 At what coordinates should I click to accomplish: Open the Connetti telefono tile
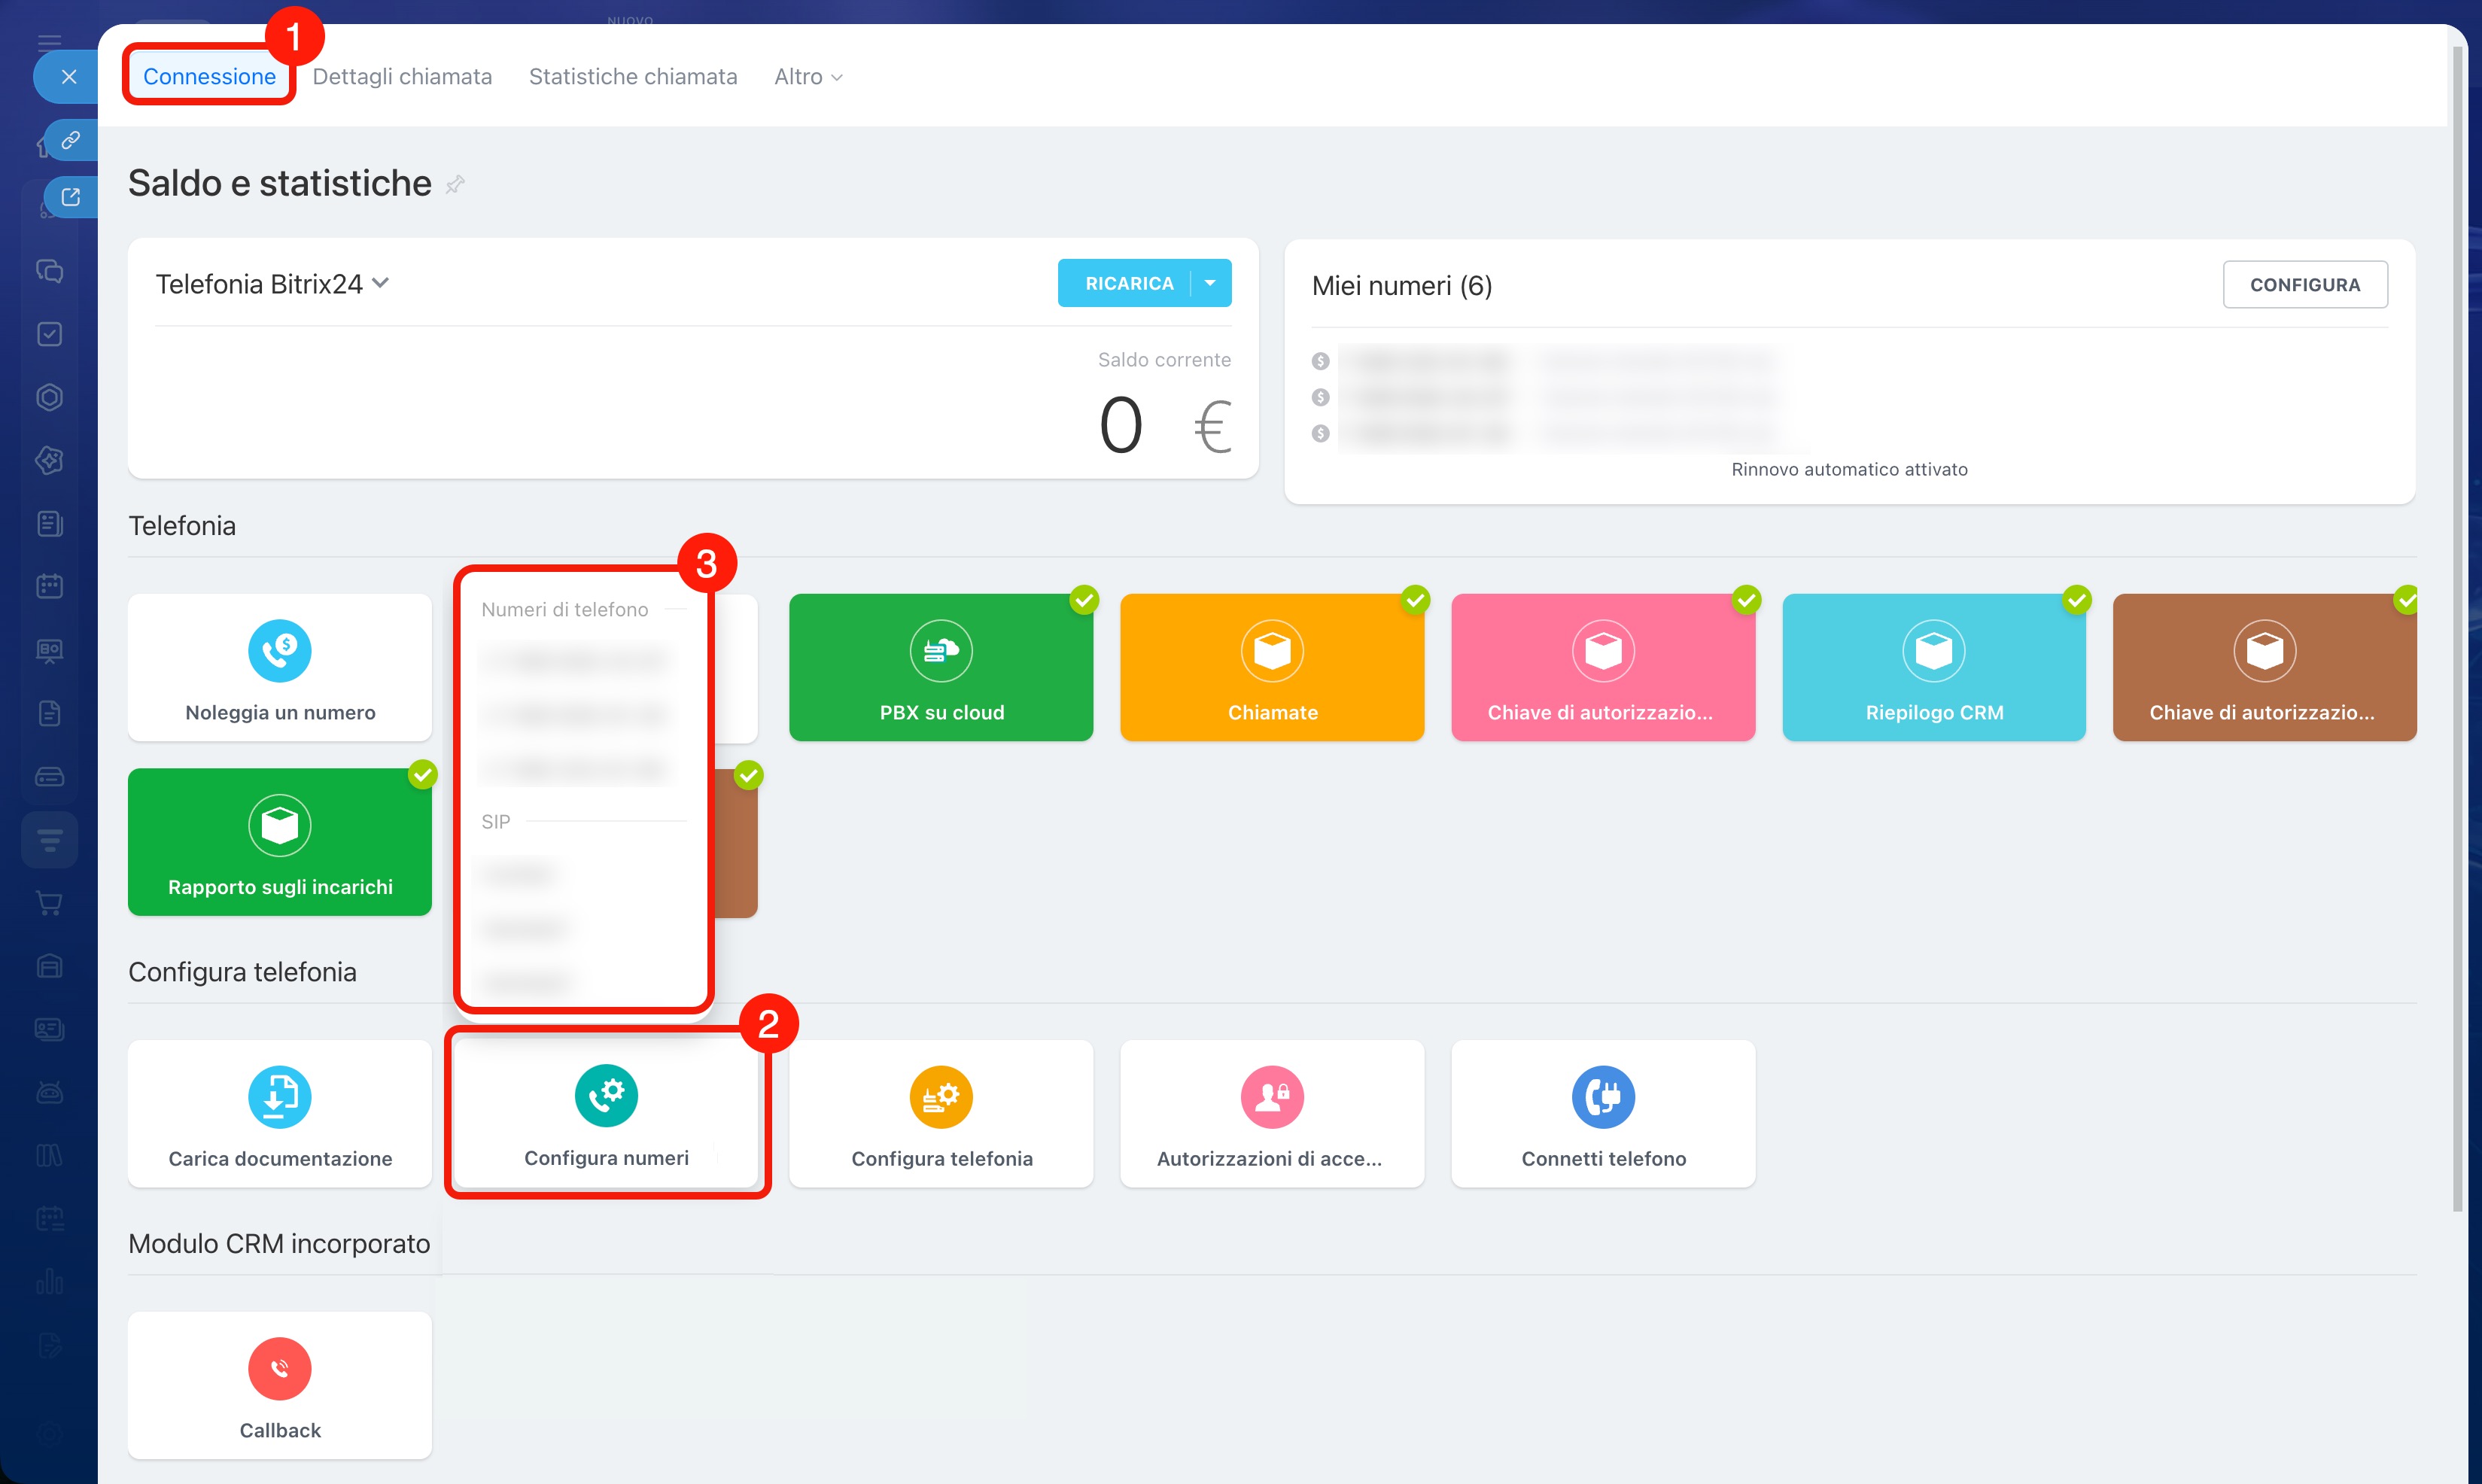(1603, 1114)
